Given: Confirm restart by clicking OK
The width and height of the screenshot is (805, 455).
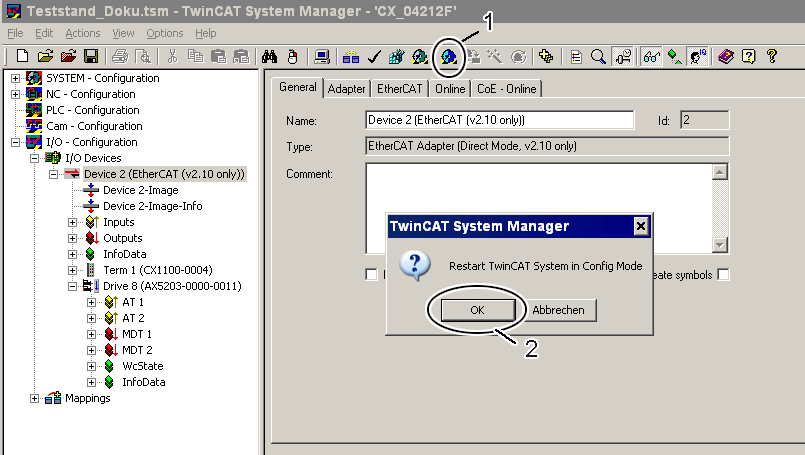Looking at the screenshot, I should [x=477, y=310].
